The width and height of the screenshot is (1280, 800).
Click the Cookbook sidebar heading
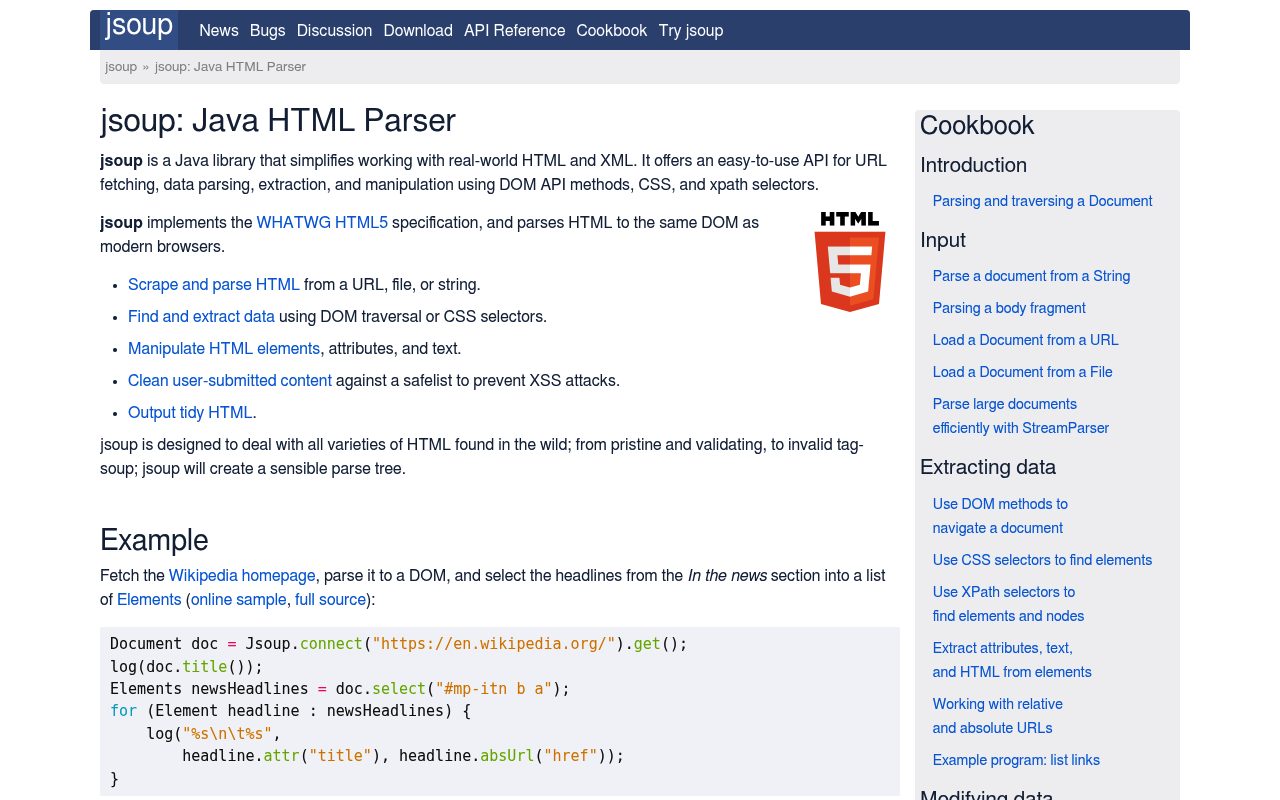(977, 126)
